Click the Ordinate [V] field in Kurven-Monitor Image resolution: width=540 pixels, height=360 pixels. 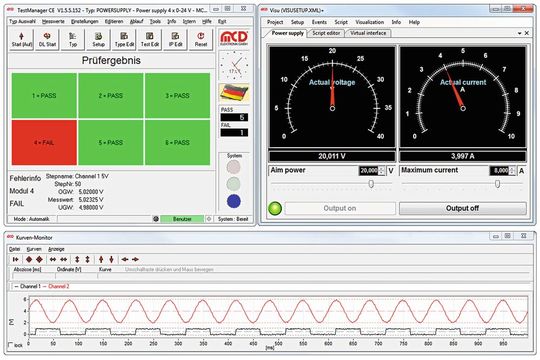coord(76,276)
